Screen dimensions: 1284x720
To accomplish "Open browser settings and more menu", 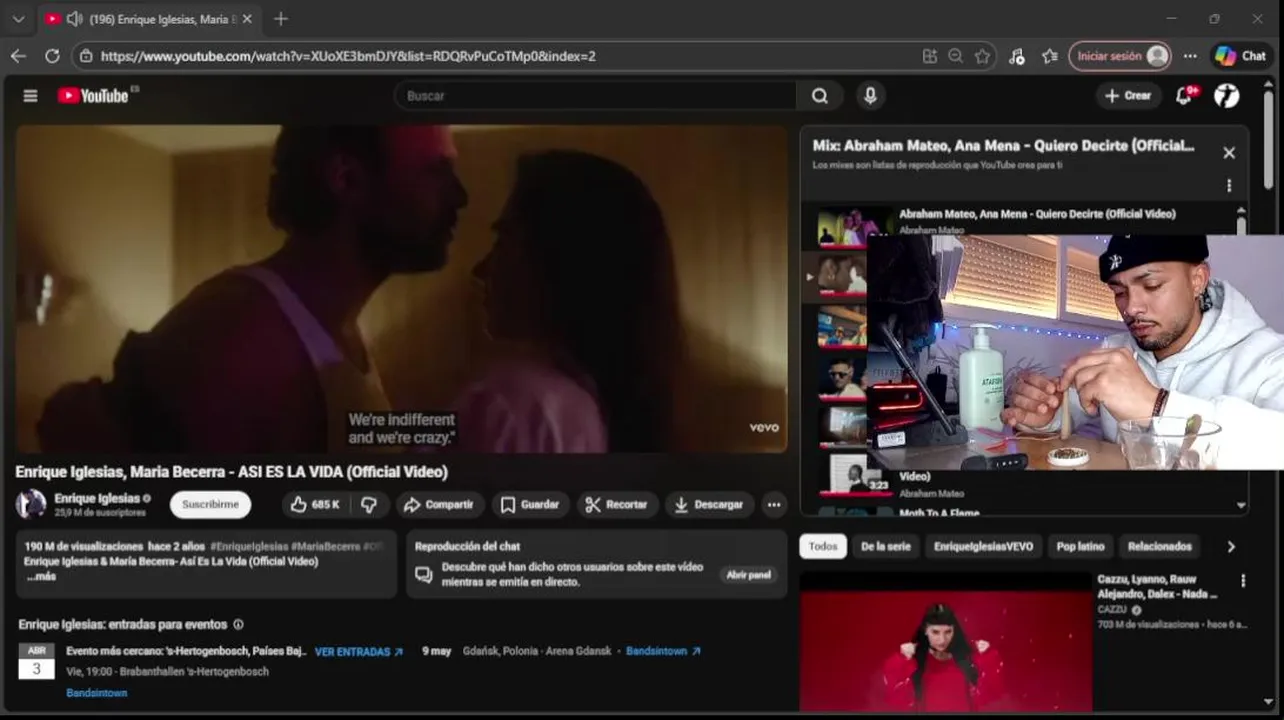I will [1190, 56].
